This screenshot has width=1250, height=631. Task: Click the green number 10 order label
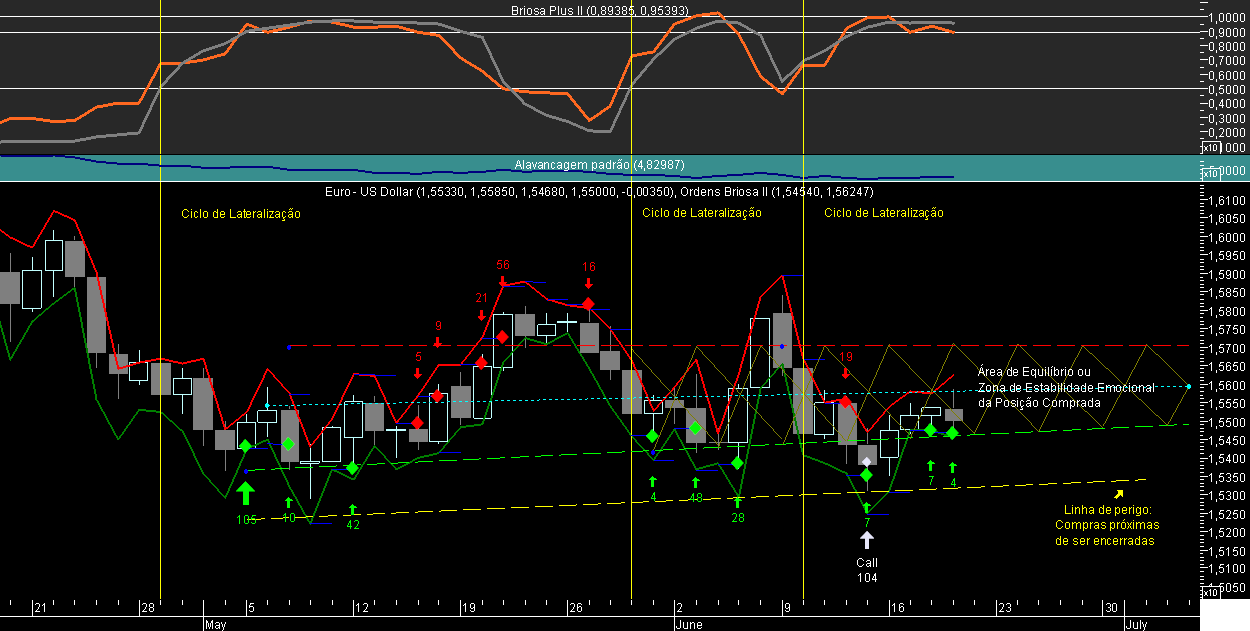(289, 517)
